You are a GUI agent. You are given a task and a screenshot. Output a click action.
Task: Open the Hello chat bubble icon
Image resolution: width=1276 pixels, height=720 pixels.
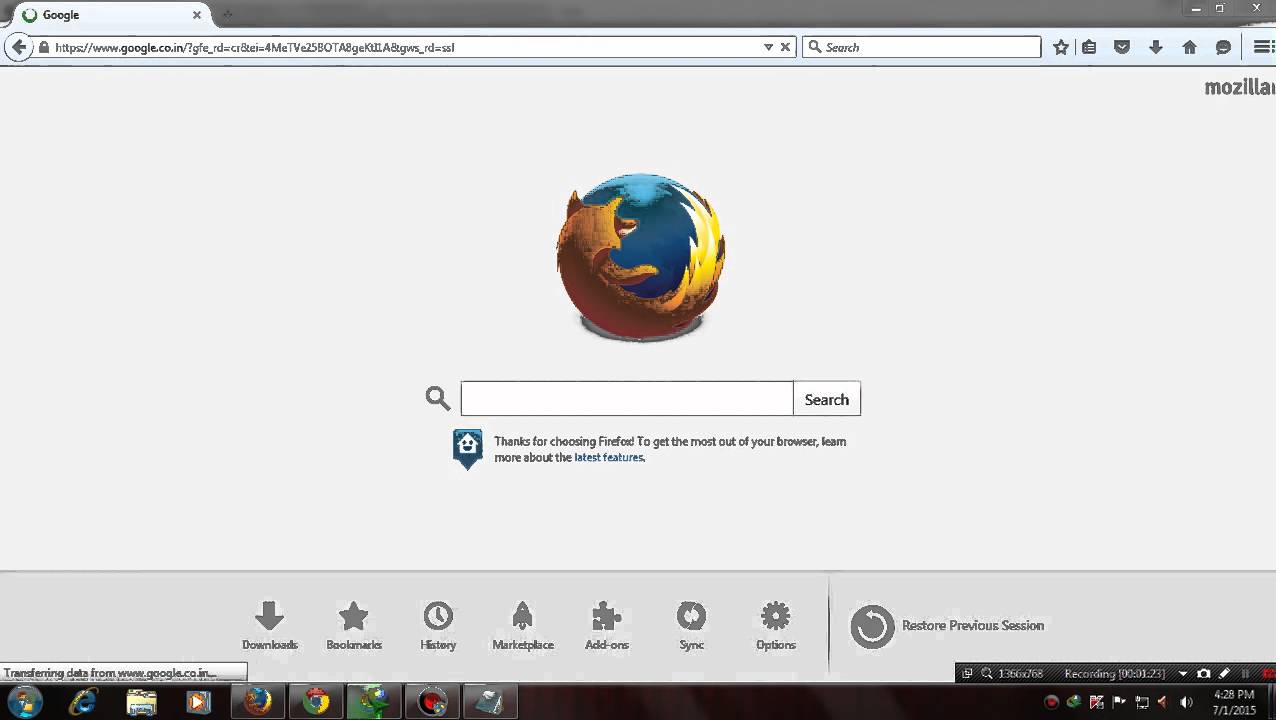(1222, 47)
